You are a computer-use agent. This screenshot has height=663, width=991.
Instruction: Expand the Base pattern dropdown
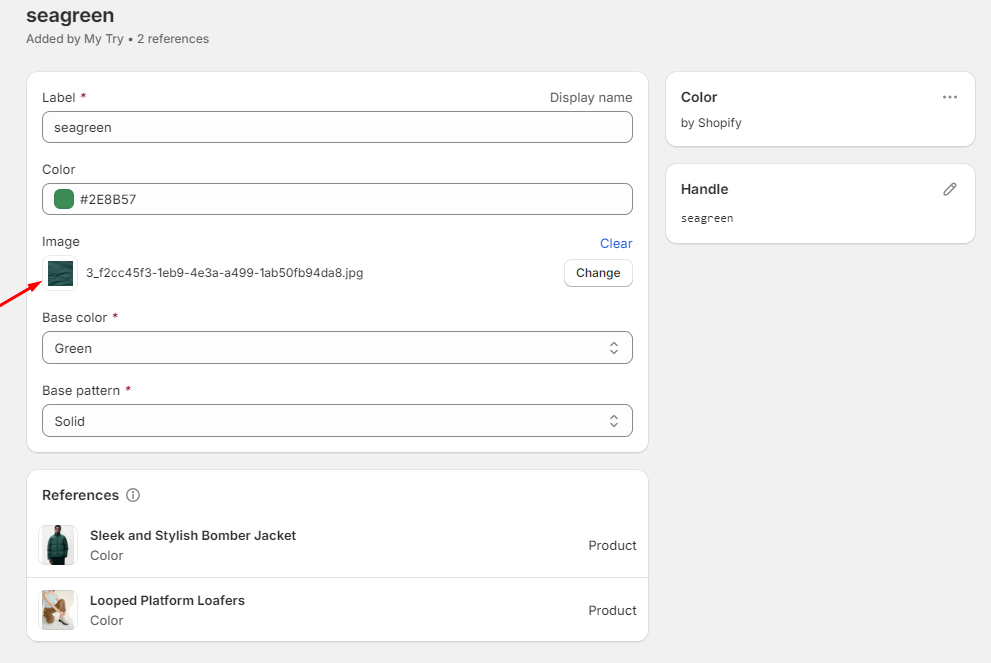click(x=337, y=421)
